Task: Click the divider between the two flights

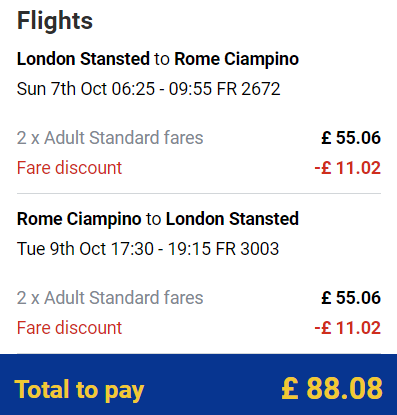Action: coord(199,193)
